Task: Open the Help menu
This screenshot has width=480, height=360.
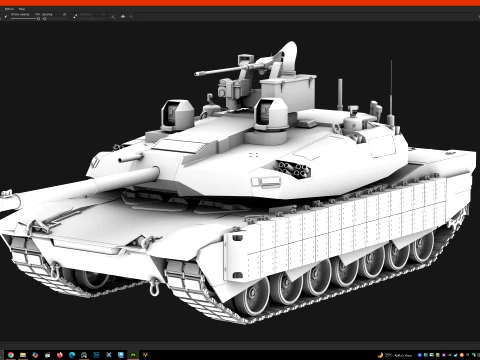Action: (22, 9)
